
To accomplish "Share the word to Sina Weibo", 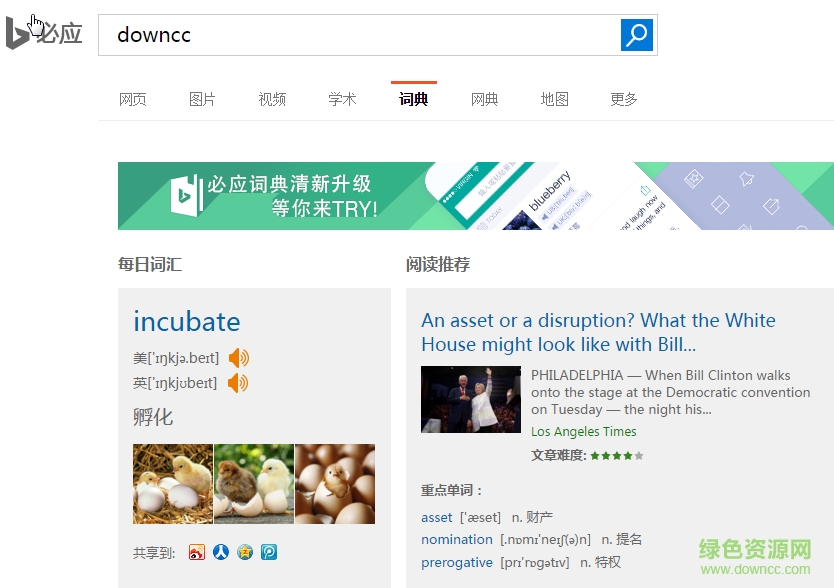I will pyautogui.click(x=197, y=552).
